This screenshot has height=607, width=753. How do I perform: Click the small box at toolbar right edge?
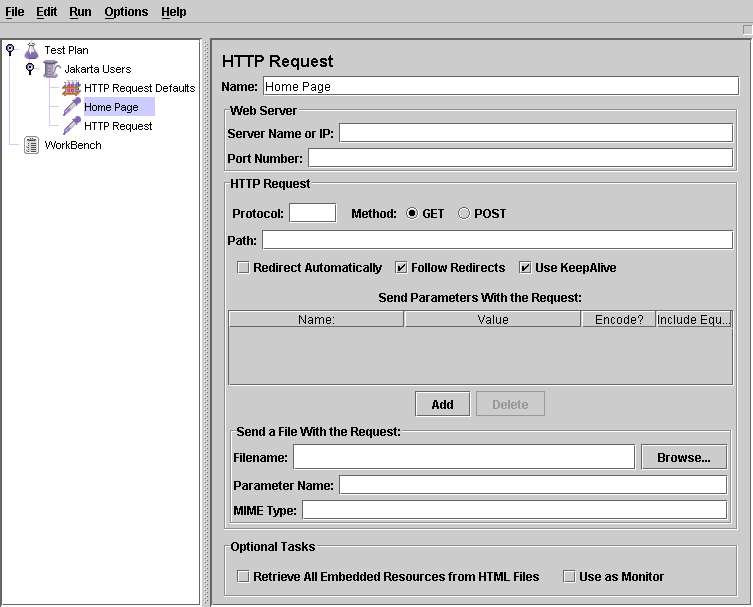point(747,30)
